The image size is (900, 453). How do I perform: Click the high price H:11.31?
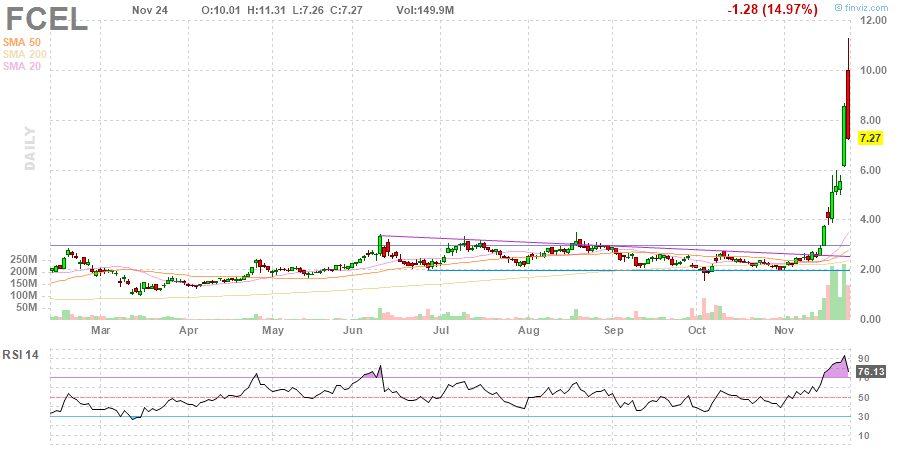(x=266, y=10)
